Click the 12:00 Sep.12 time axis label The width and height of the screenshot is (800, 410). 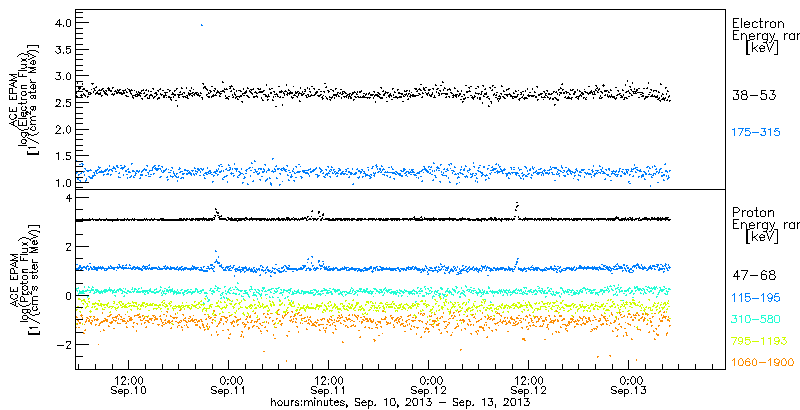coord(530,386)
